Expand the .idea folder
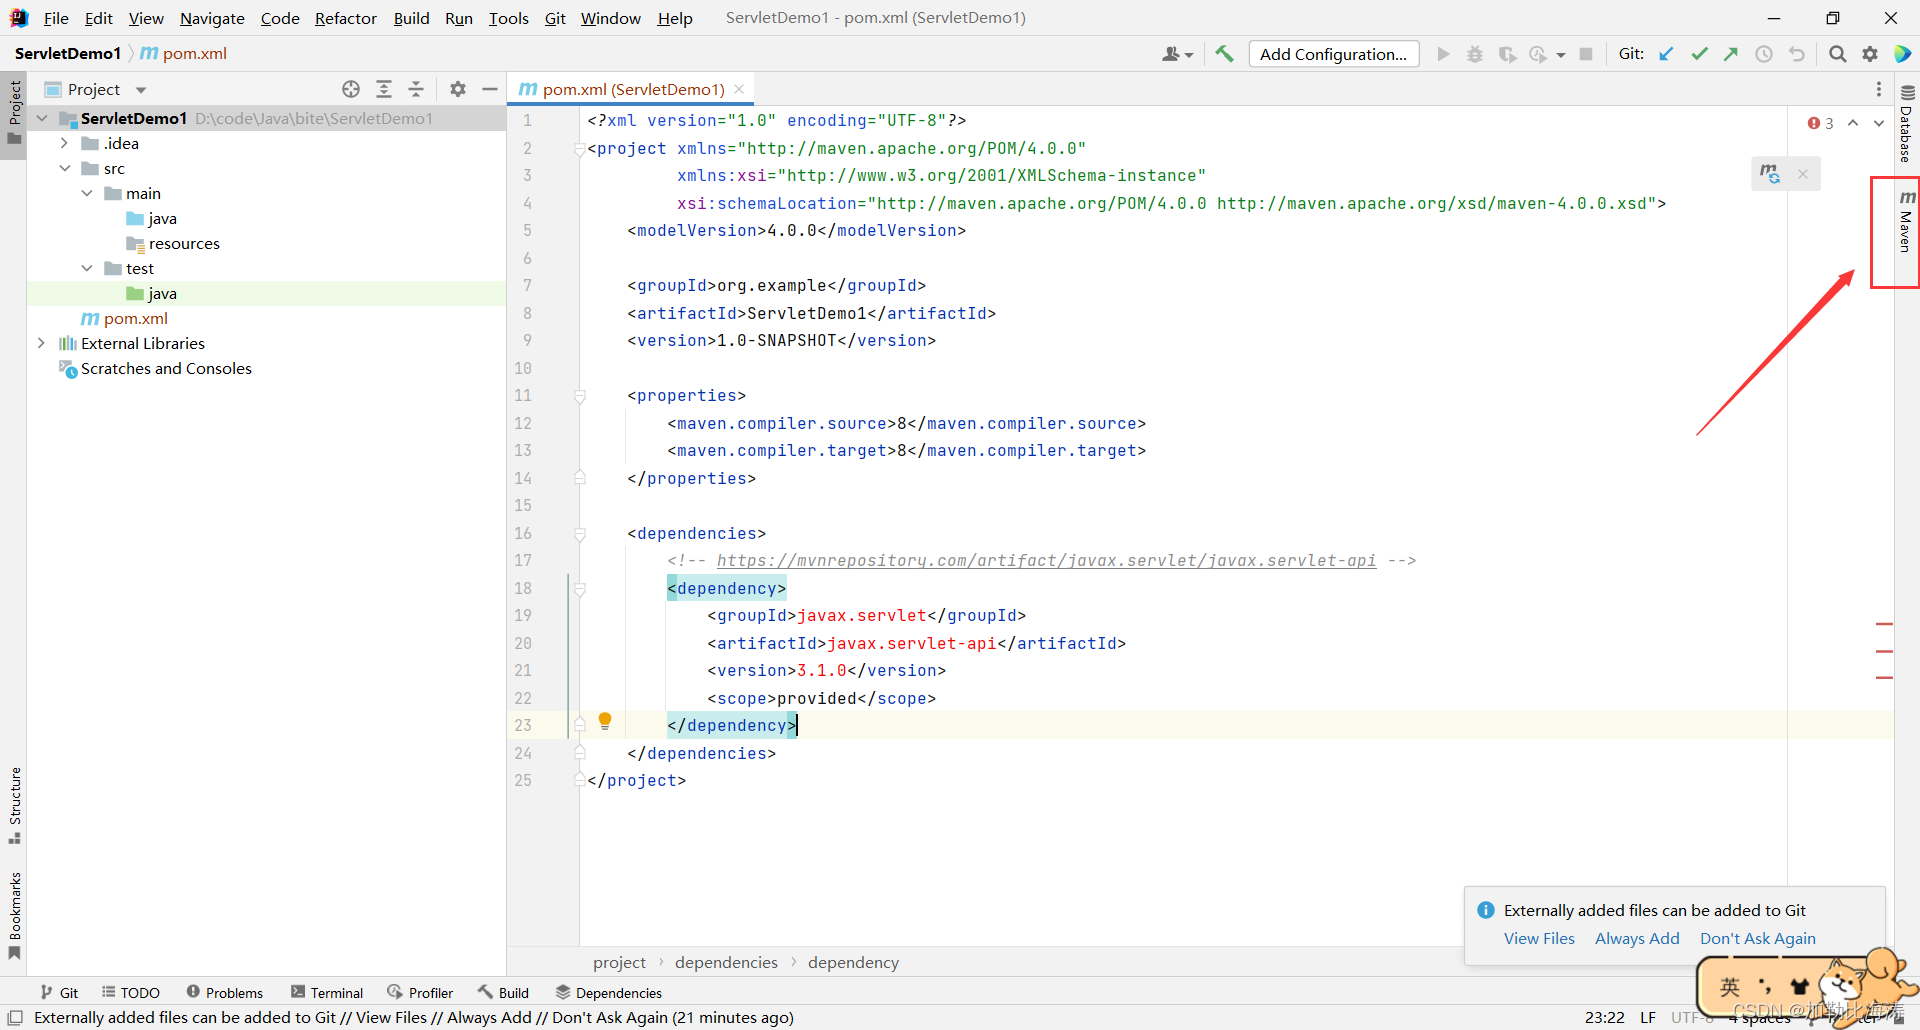 (64, 143)
